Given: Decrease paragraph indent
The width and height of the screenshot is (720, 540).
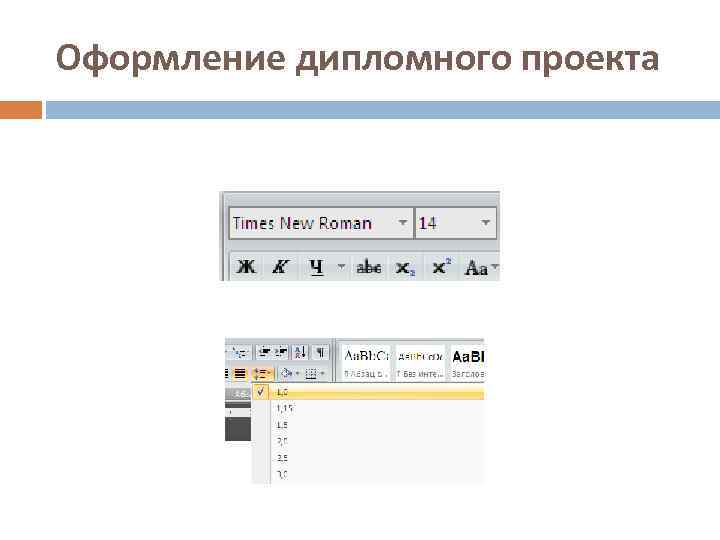Looking at the screenshot, I should click(x=264, y=352).
